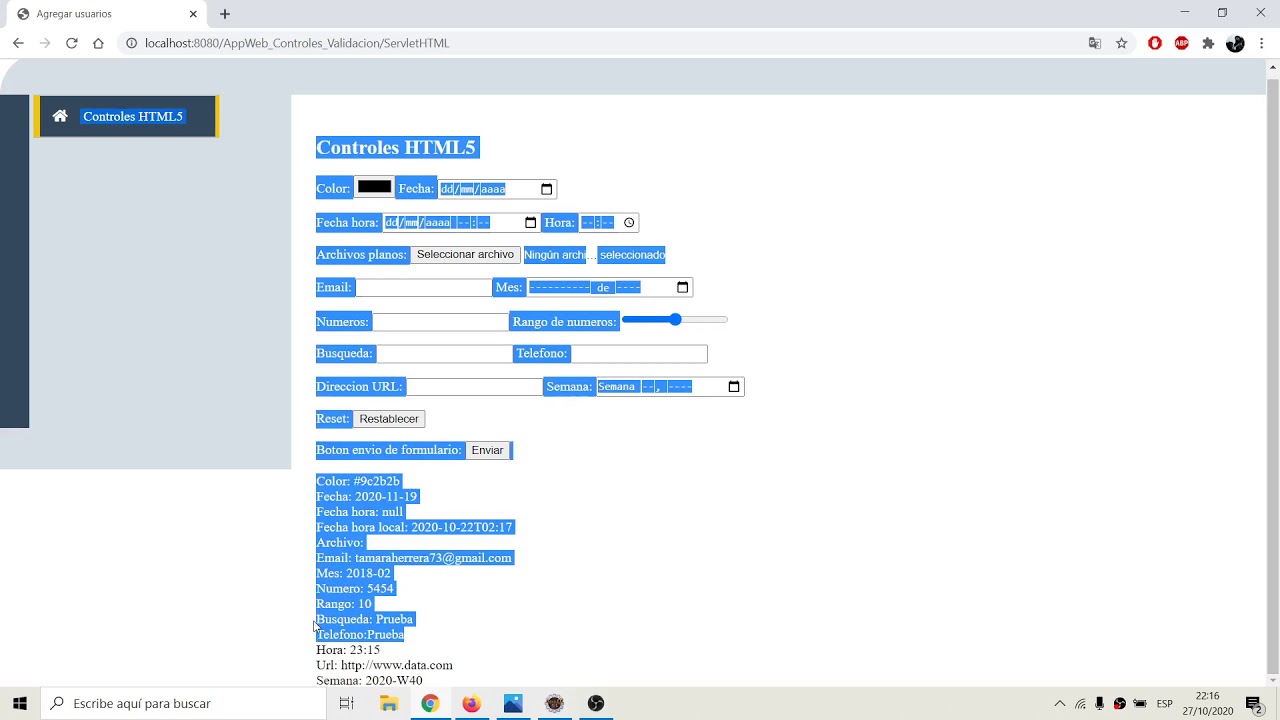View site information icon in address bar
This screenshot has height=720, width=1280.
point(131,43)
